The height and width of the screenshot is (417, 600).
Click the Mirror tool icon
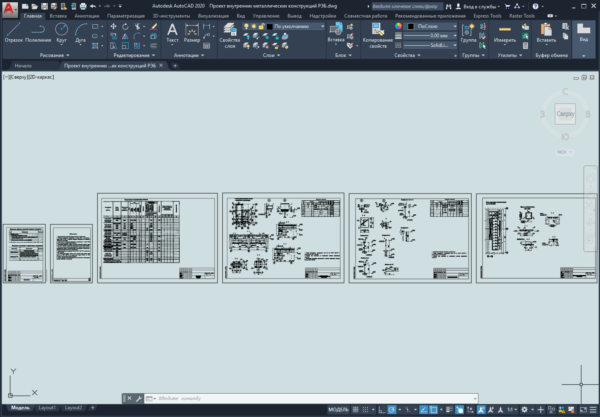point(125,36)
